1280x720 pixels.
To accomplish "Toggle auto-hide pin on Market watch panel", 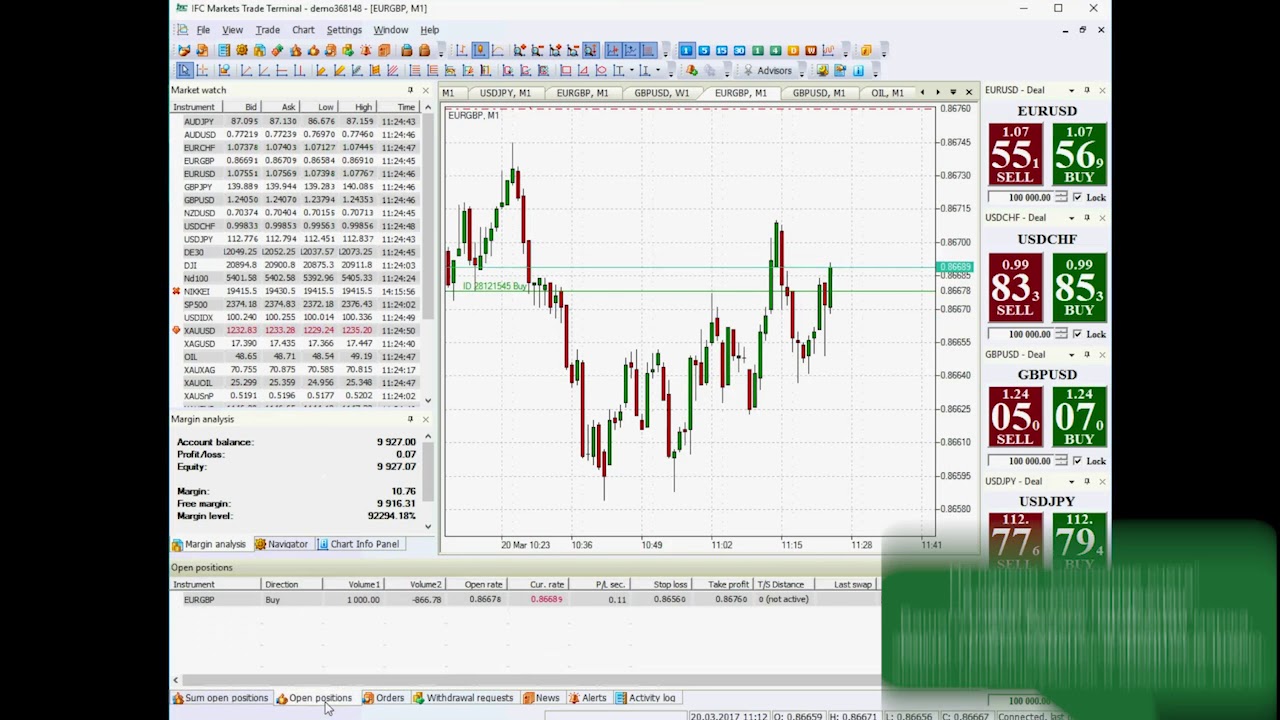I will coord(410,90).
